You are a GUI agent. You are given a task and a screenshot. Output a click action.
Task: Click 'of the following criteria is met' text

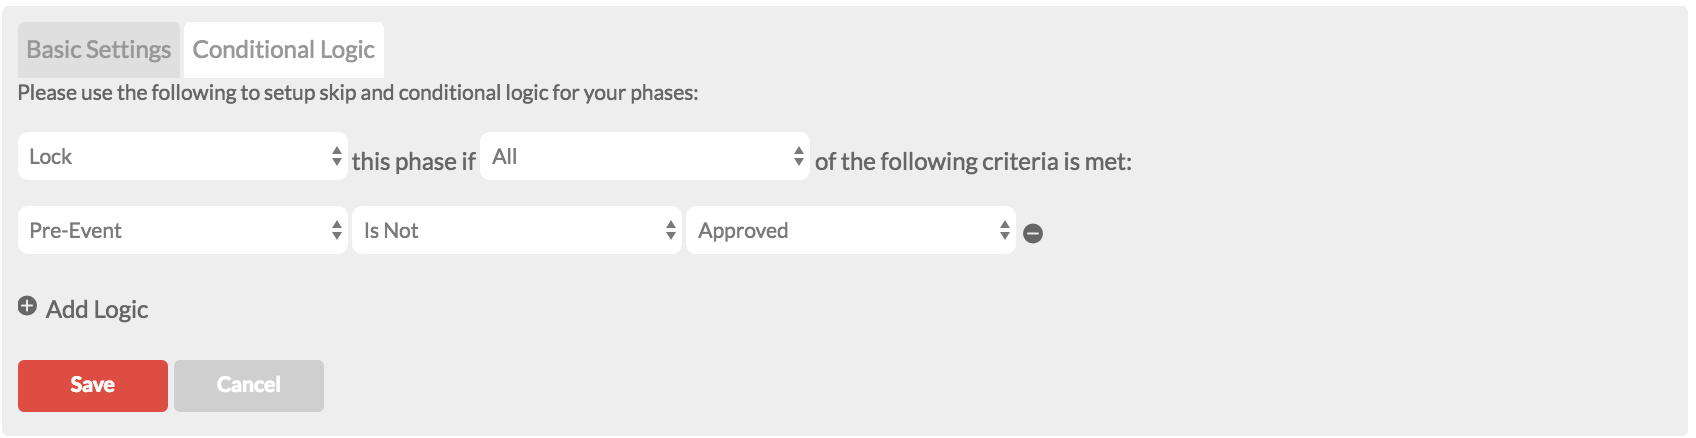tap(973, 162)
